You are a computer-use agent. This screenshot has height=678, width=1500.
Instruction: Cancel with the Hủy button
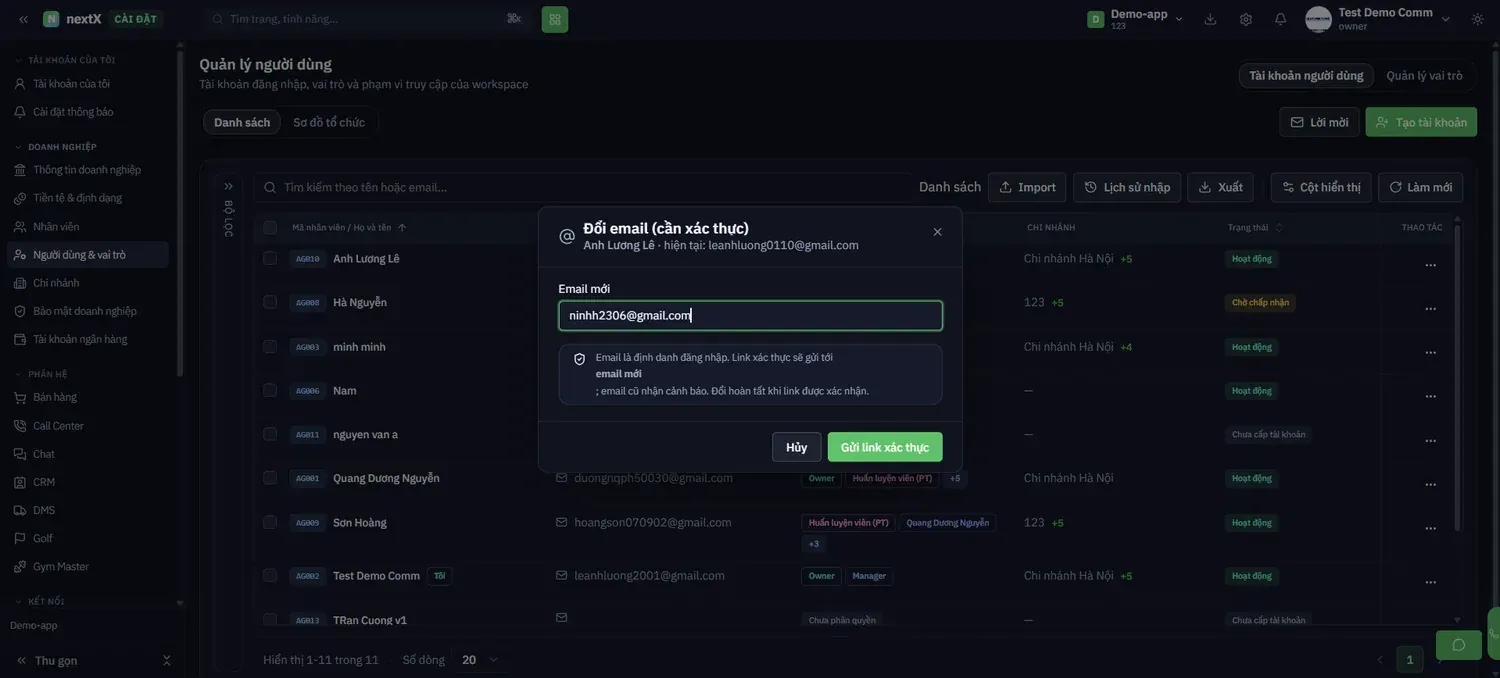tap(796, 447)
